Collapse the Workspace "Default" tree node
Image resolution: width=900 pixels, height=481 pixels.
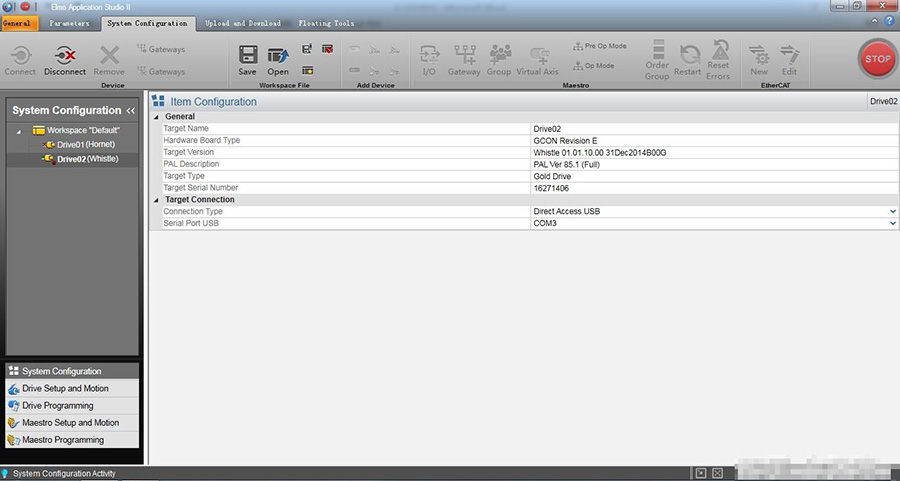click(18, 131)
